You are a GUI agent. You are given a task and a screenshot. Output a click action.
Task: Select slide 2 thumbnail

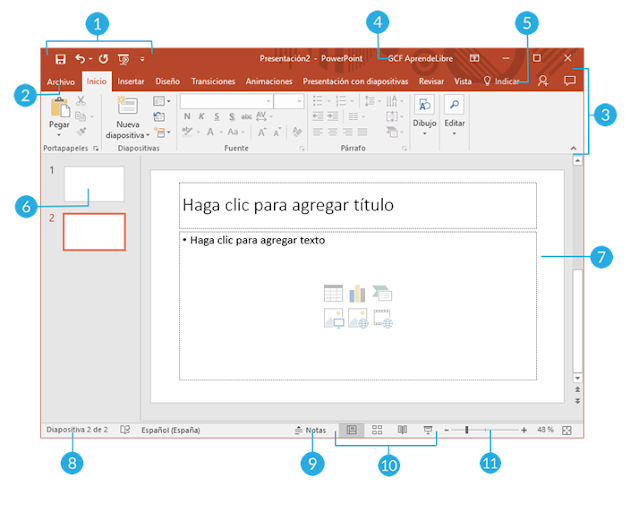[x=94, y=232]
